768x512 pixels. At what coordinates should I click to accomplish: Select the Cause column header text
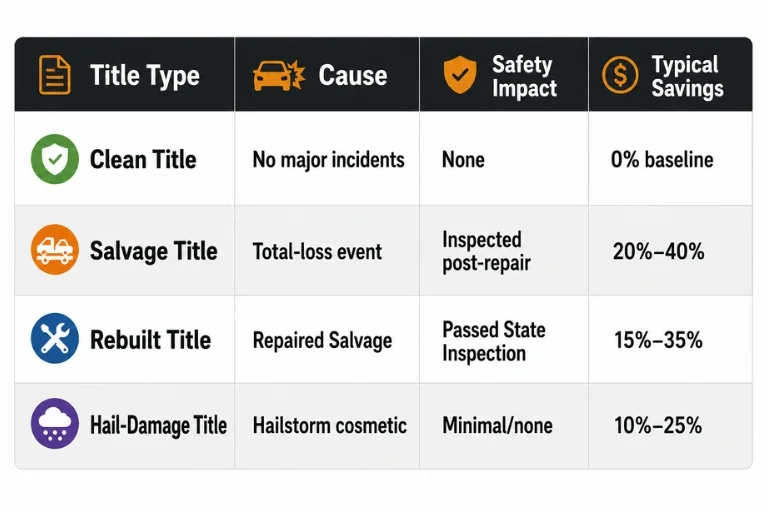point(353,75)
